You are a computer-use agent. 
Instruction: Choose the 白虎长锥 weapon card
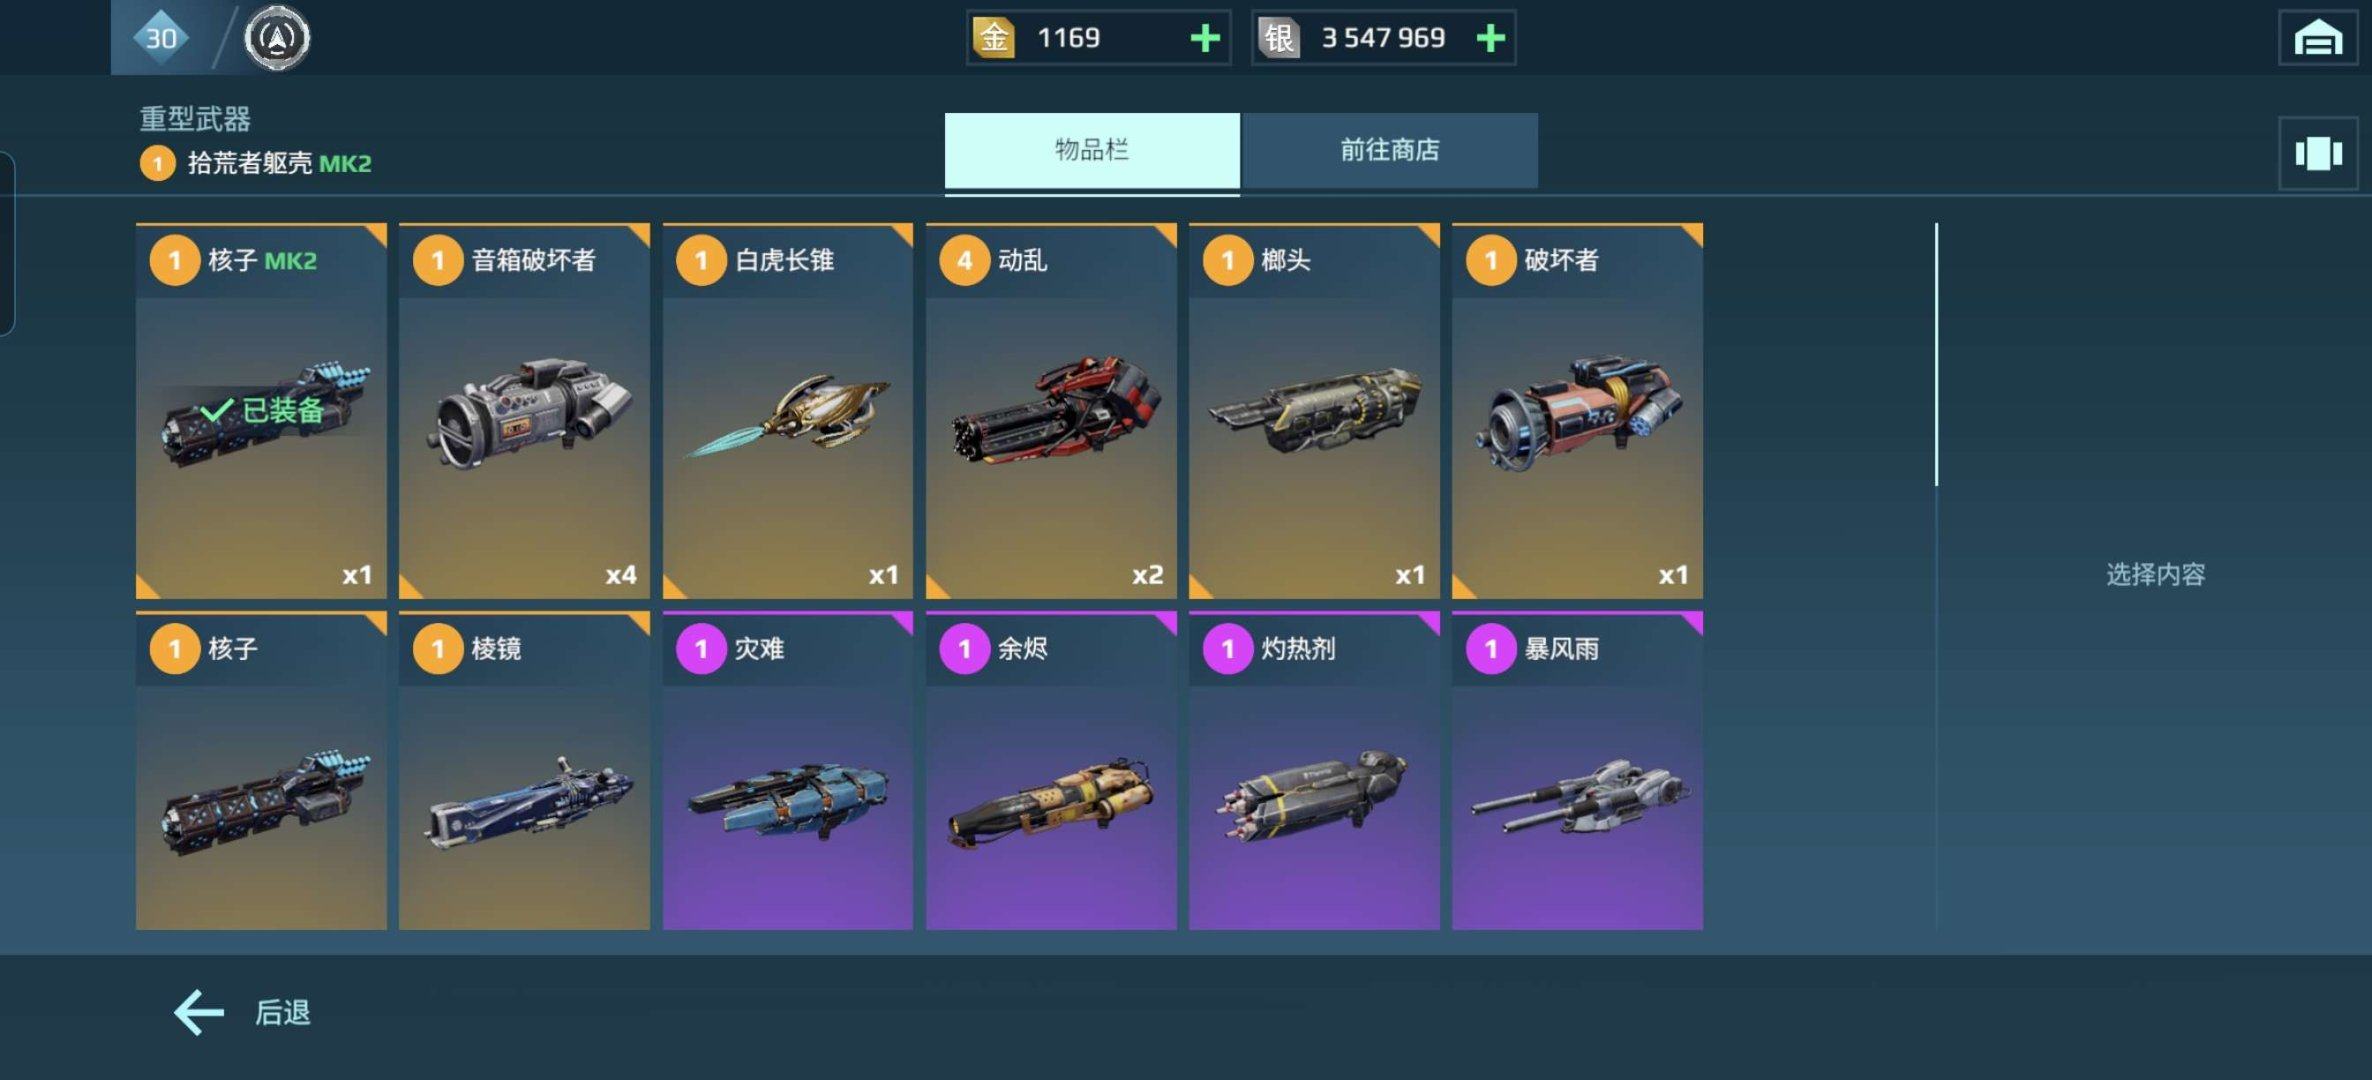coord(788,411)
